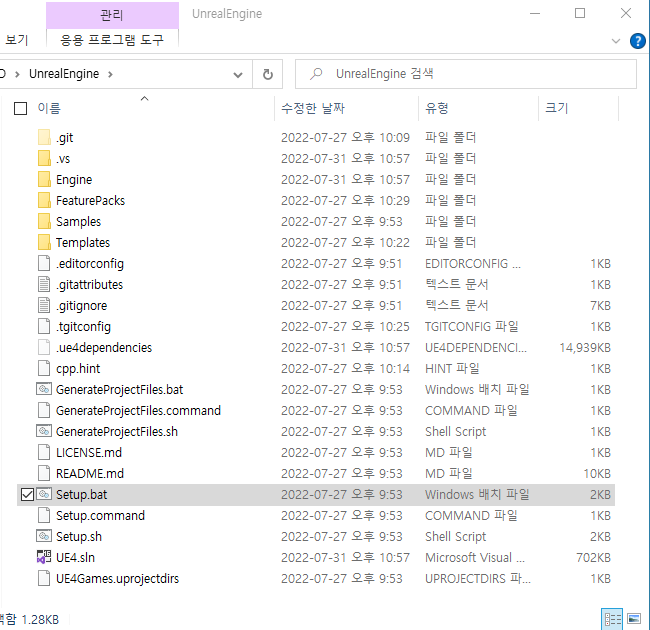Click the 702KB size value

pos(593,557)
